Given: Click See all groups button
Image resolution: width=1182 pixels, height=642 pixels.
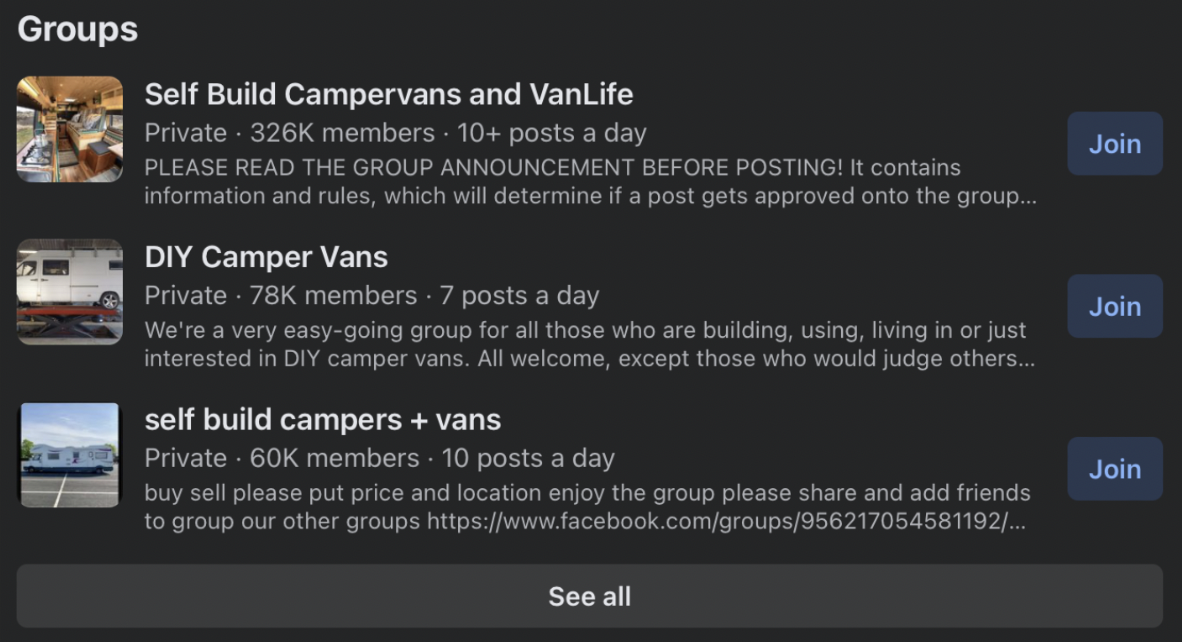Looking at the screenshot, I should [589, 596].
